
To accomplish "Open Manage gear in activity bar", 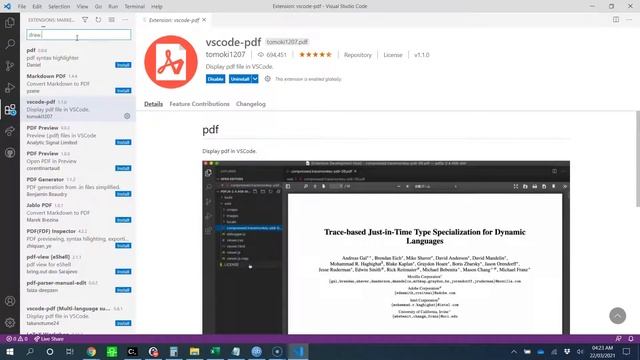I will (x=10, y=322).
